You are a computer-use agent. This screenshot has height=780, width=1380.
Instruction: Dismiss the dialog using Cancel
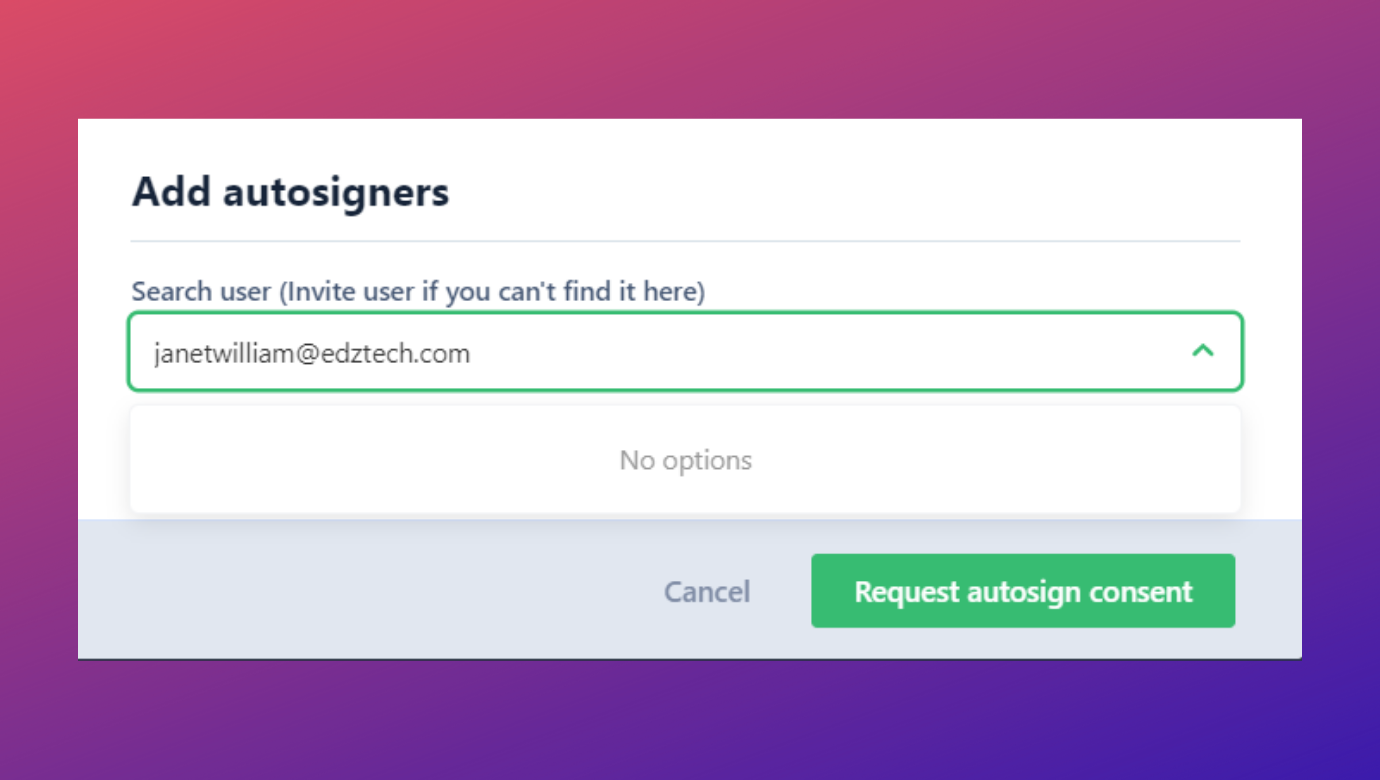(x=707, y=591)
